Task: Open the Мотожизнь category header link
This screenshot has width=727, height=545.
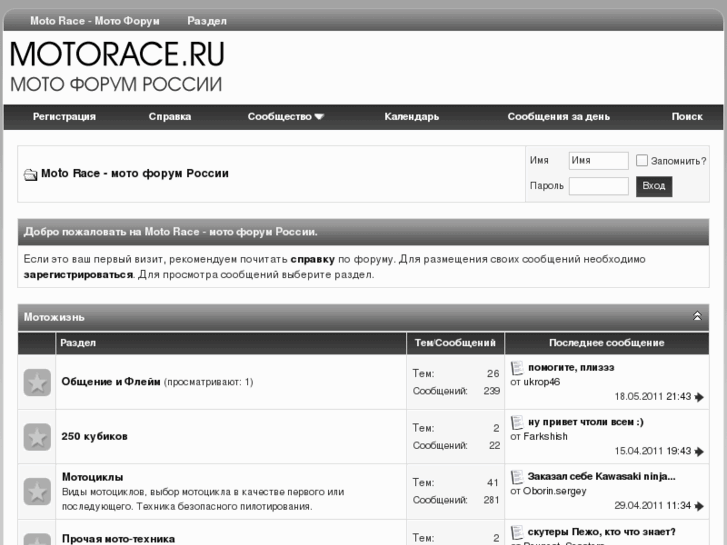Action: click(54, 317)
